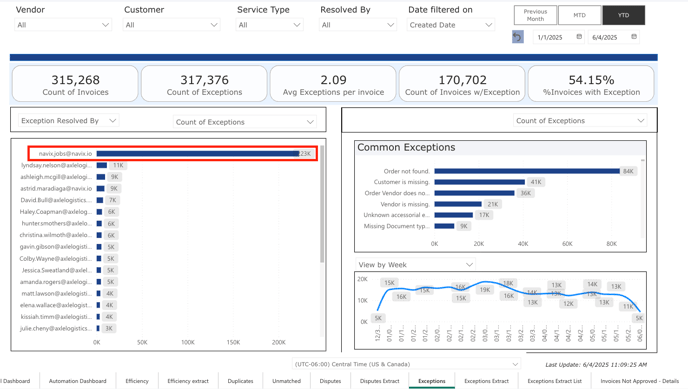Click the Jessica.Sweatland row label
Screen dimensions: 688x389
coord(57,270)
